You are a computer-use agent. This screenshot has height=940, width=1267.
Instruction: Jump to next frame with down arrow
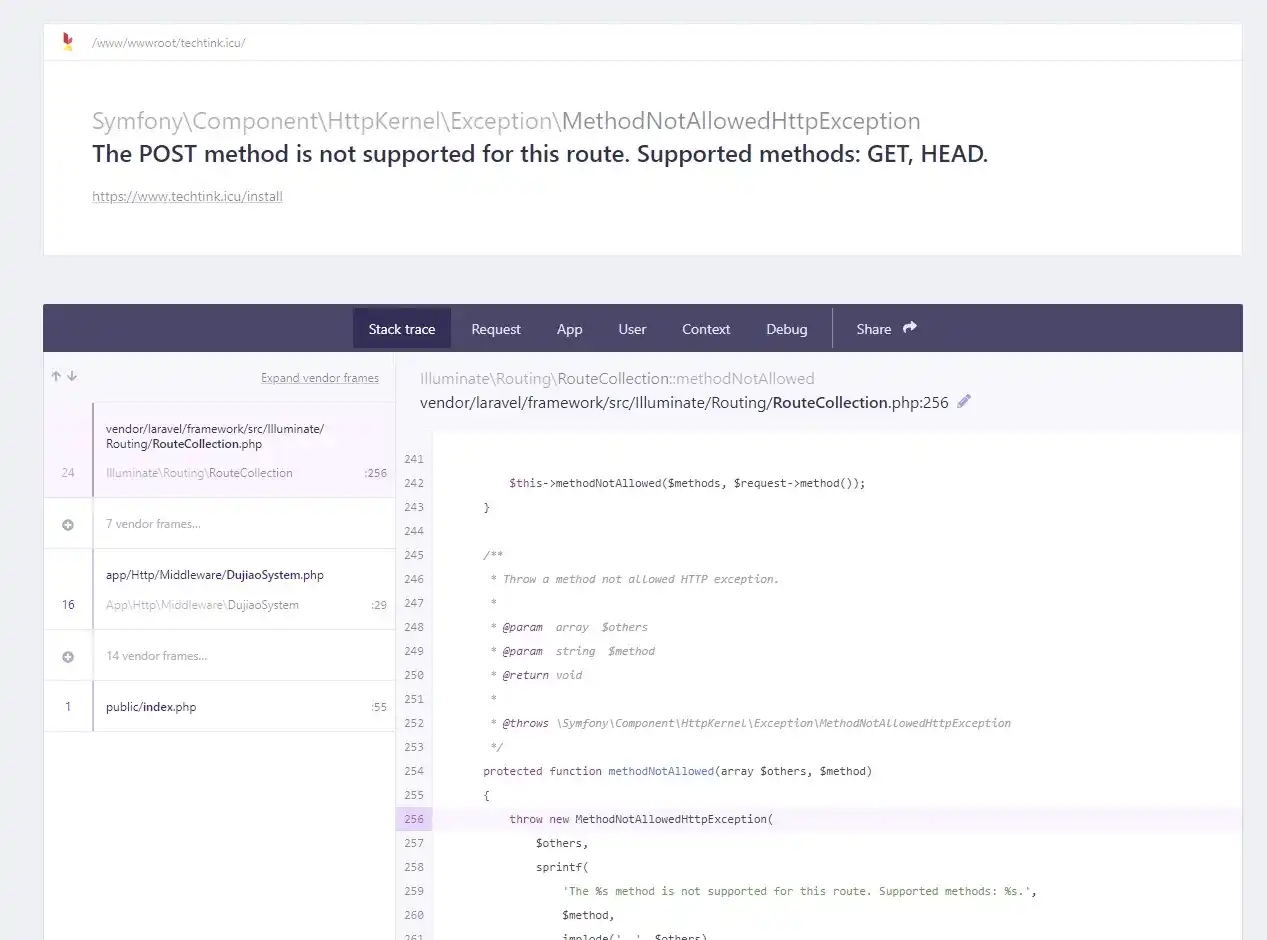click(x=72, y=376)
